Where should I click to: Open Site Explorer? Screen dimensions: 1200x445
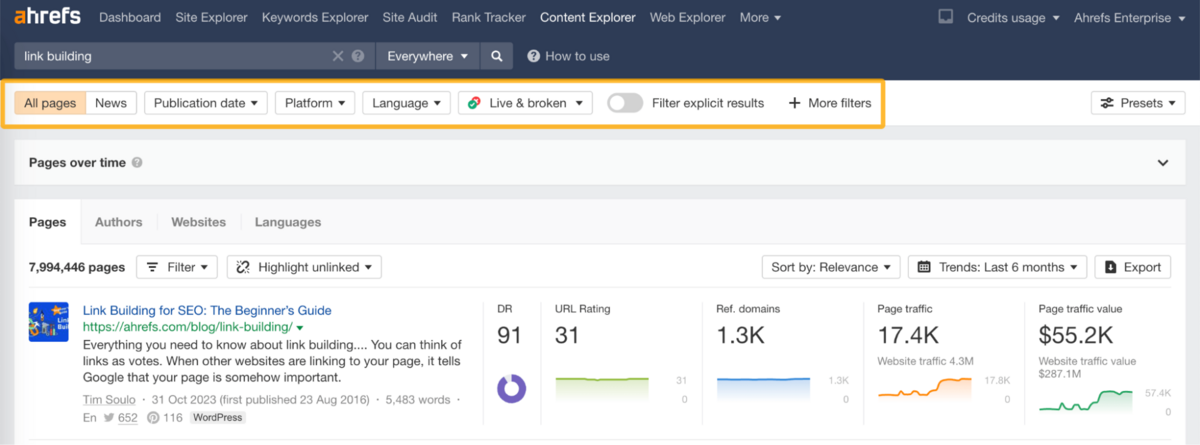(x=211, y=17)
